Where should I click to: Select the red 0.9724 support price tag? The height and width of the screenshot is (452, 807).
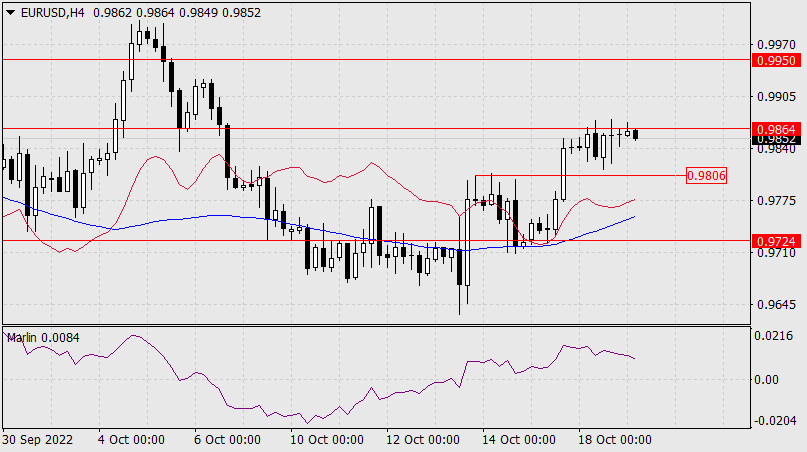(776, 241)
